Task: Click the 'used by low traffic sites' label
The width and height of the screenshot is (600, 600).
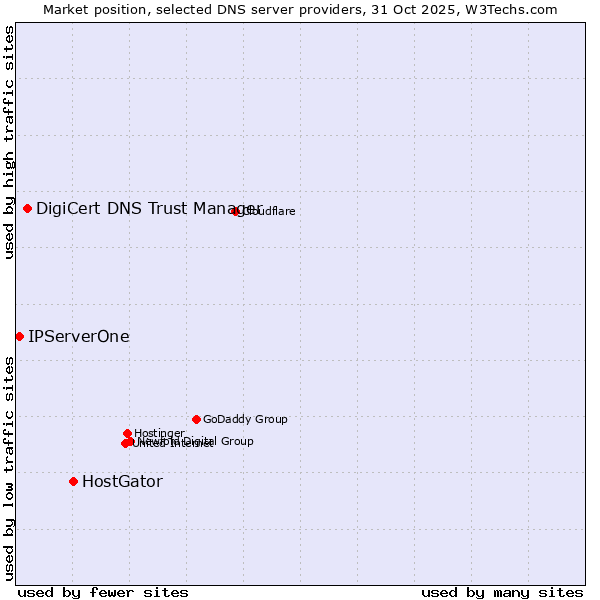Action: pos(9,467)
